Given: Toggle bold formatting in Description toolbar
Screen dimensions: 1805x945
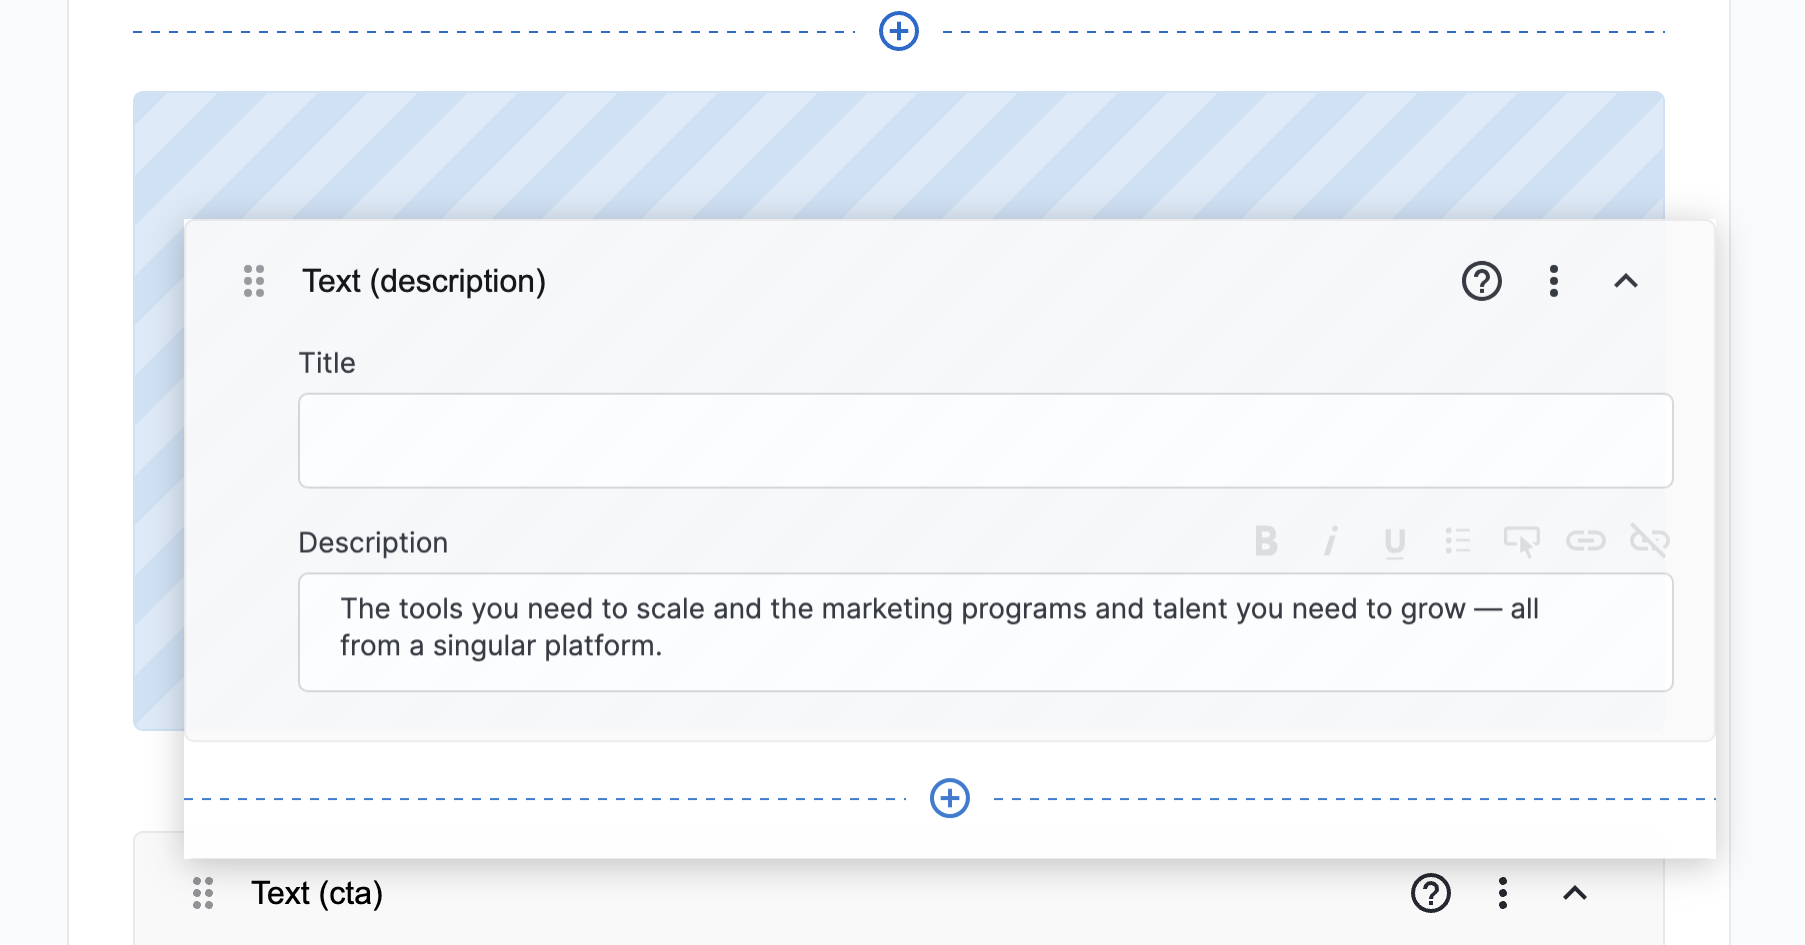Looking at the screenshot, I should 1266,541.
